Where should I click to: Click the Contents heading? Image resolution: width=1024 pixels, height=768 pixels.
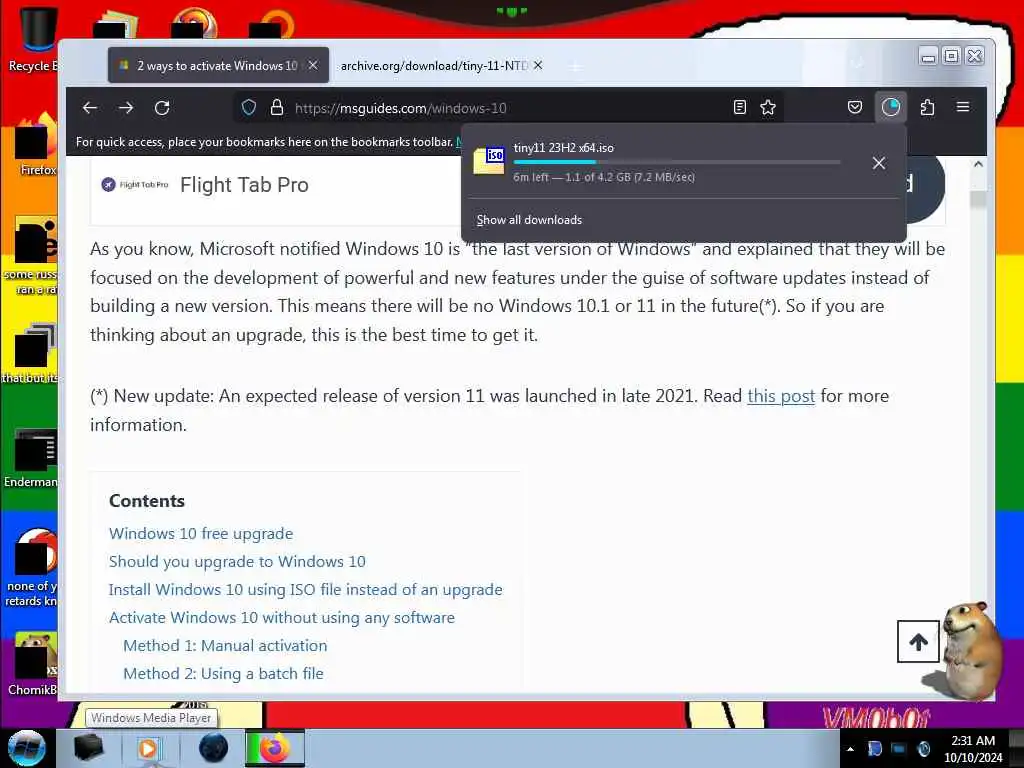(147, 501)
